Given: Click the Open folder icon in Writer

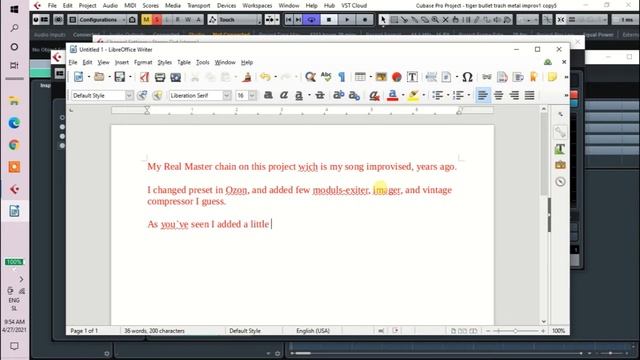Looking at the screenshot, I should pos(99,77).
